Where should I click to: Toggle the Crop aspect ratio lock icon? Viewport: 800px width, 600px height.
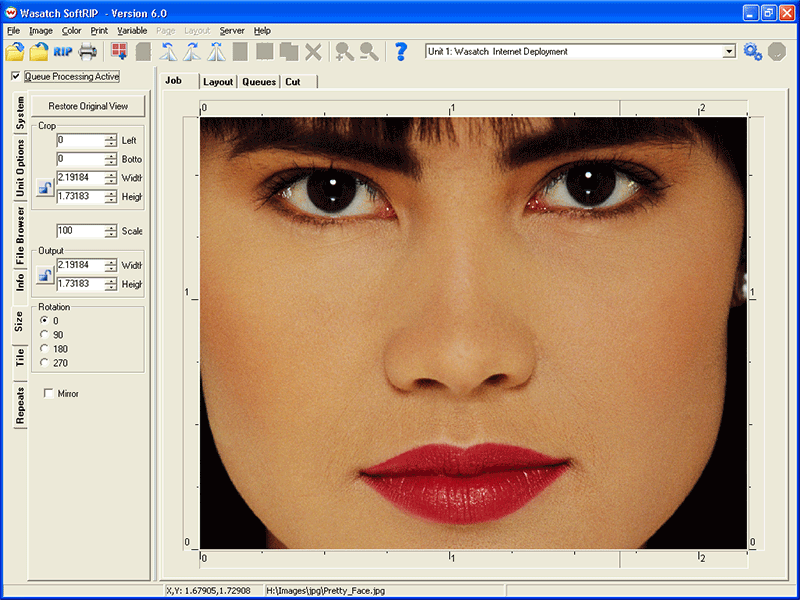pos(44,187)
